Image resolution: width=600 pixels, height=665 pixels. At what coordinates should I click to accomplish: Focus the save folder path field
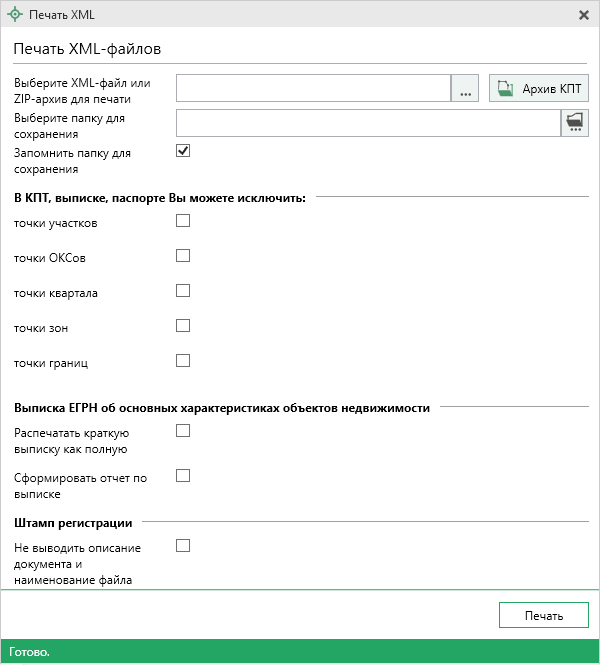pyautogui.click(x=367, y=123)
